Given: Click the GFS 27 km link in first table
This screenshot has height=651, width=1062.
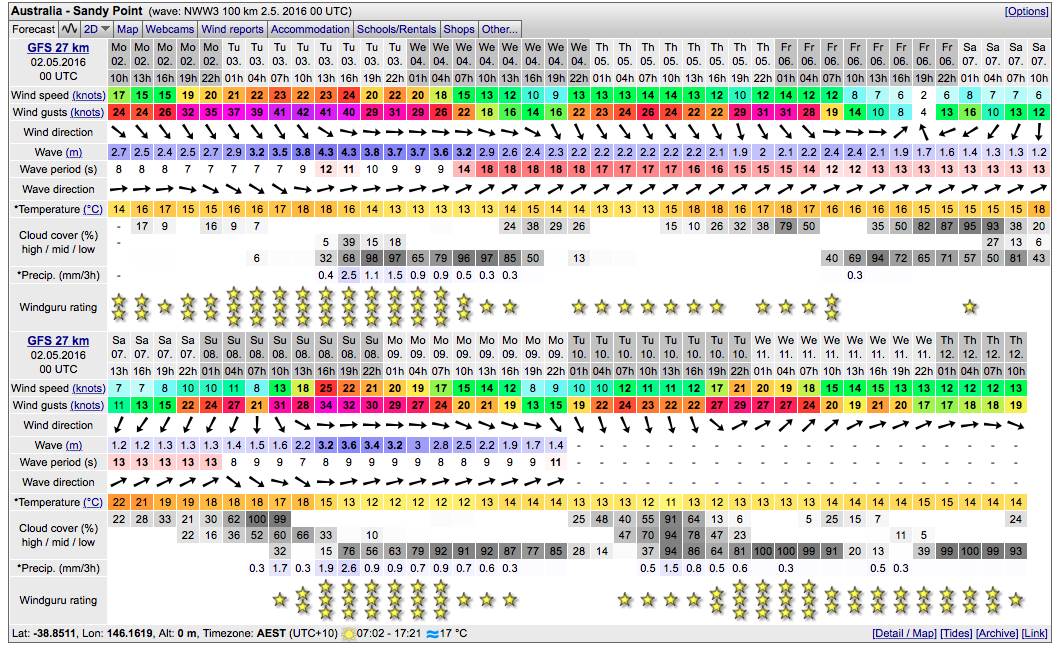Looking at the screenshot, I should (x=58, y=47).
